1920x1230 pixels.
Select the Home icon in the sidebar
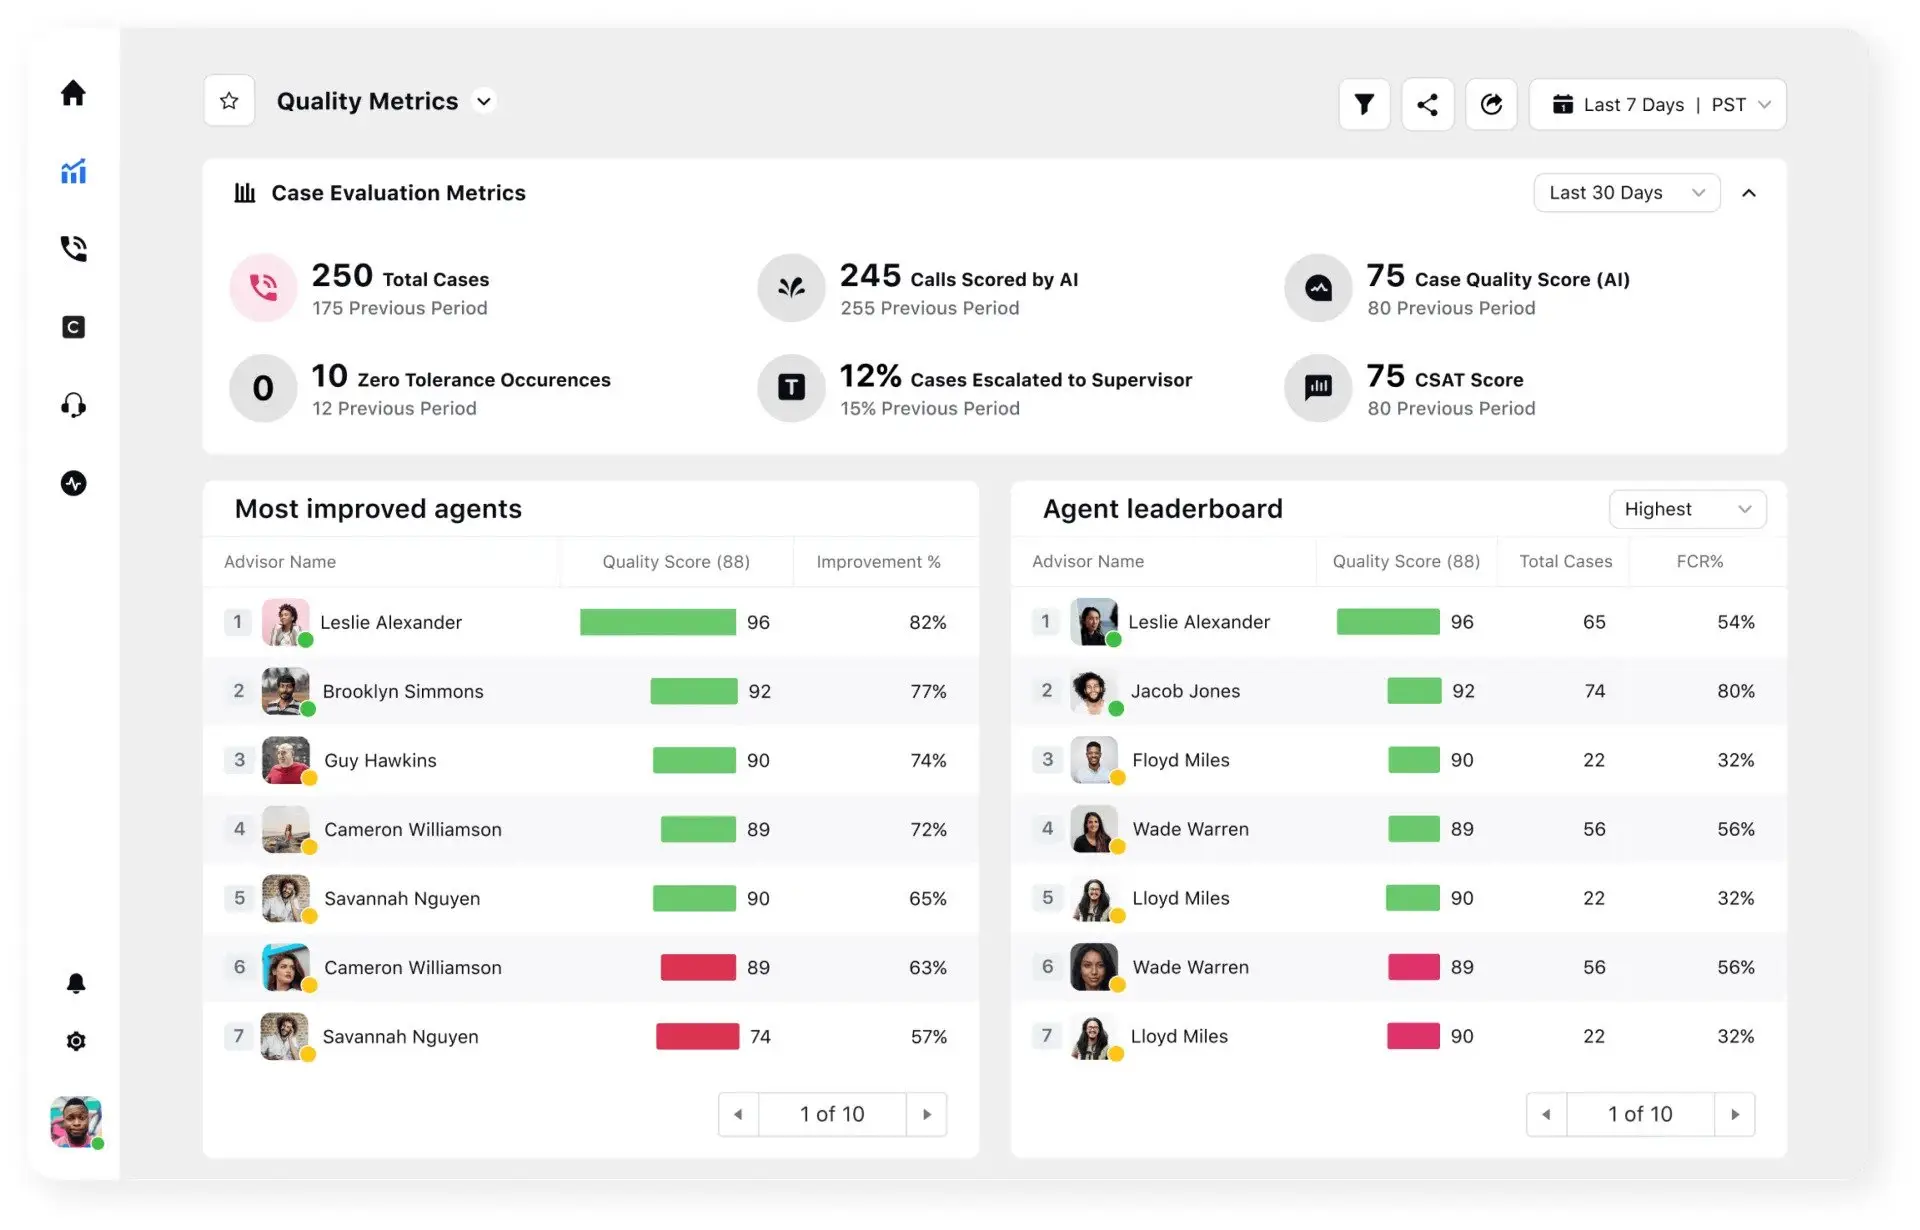pyautogui.click(x=73, y=92)
